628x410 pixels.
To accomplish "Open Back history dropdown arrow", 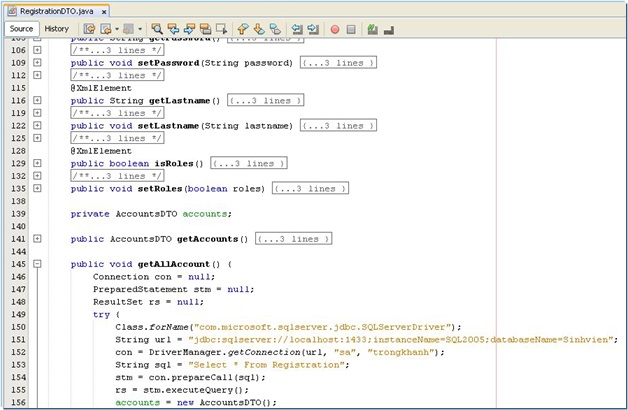I will (x=117, y=29).
